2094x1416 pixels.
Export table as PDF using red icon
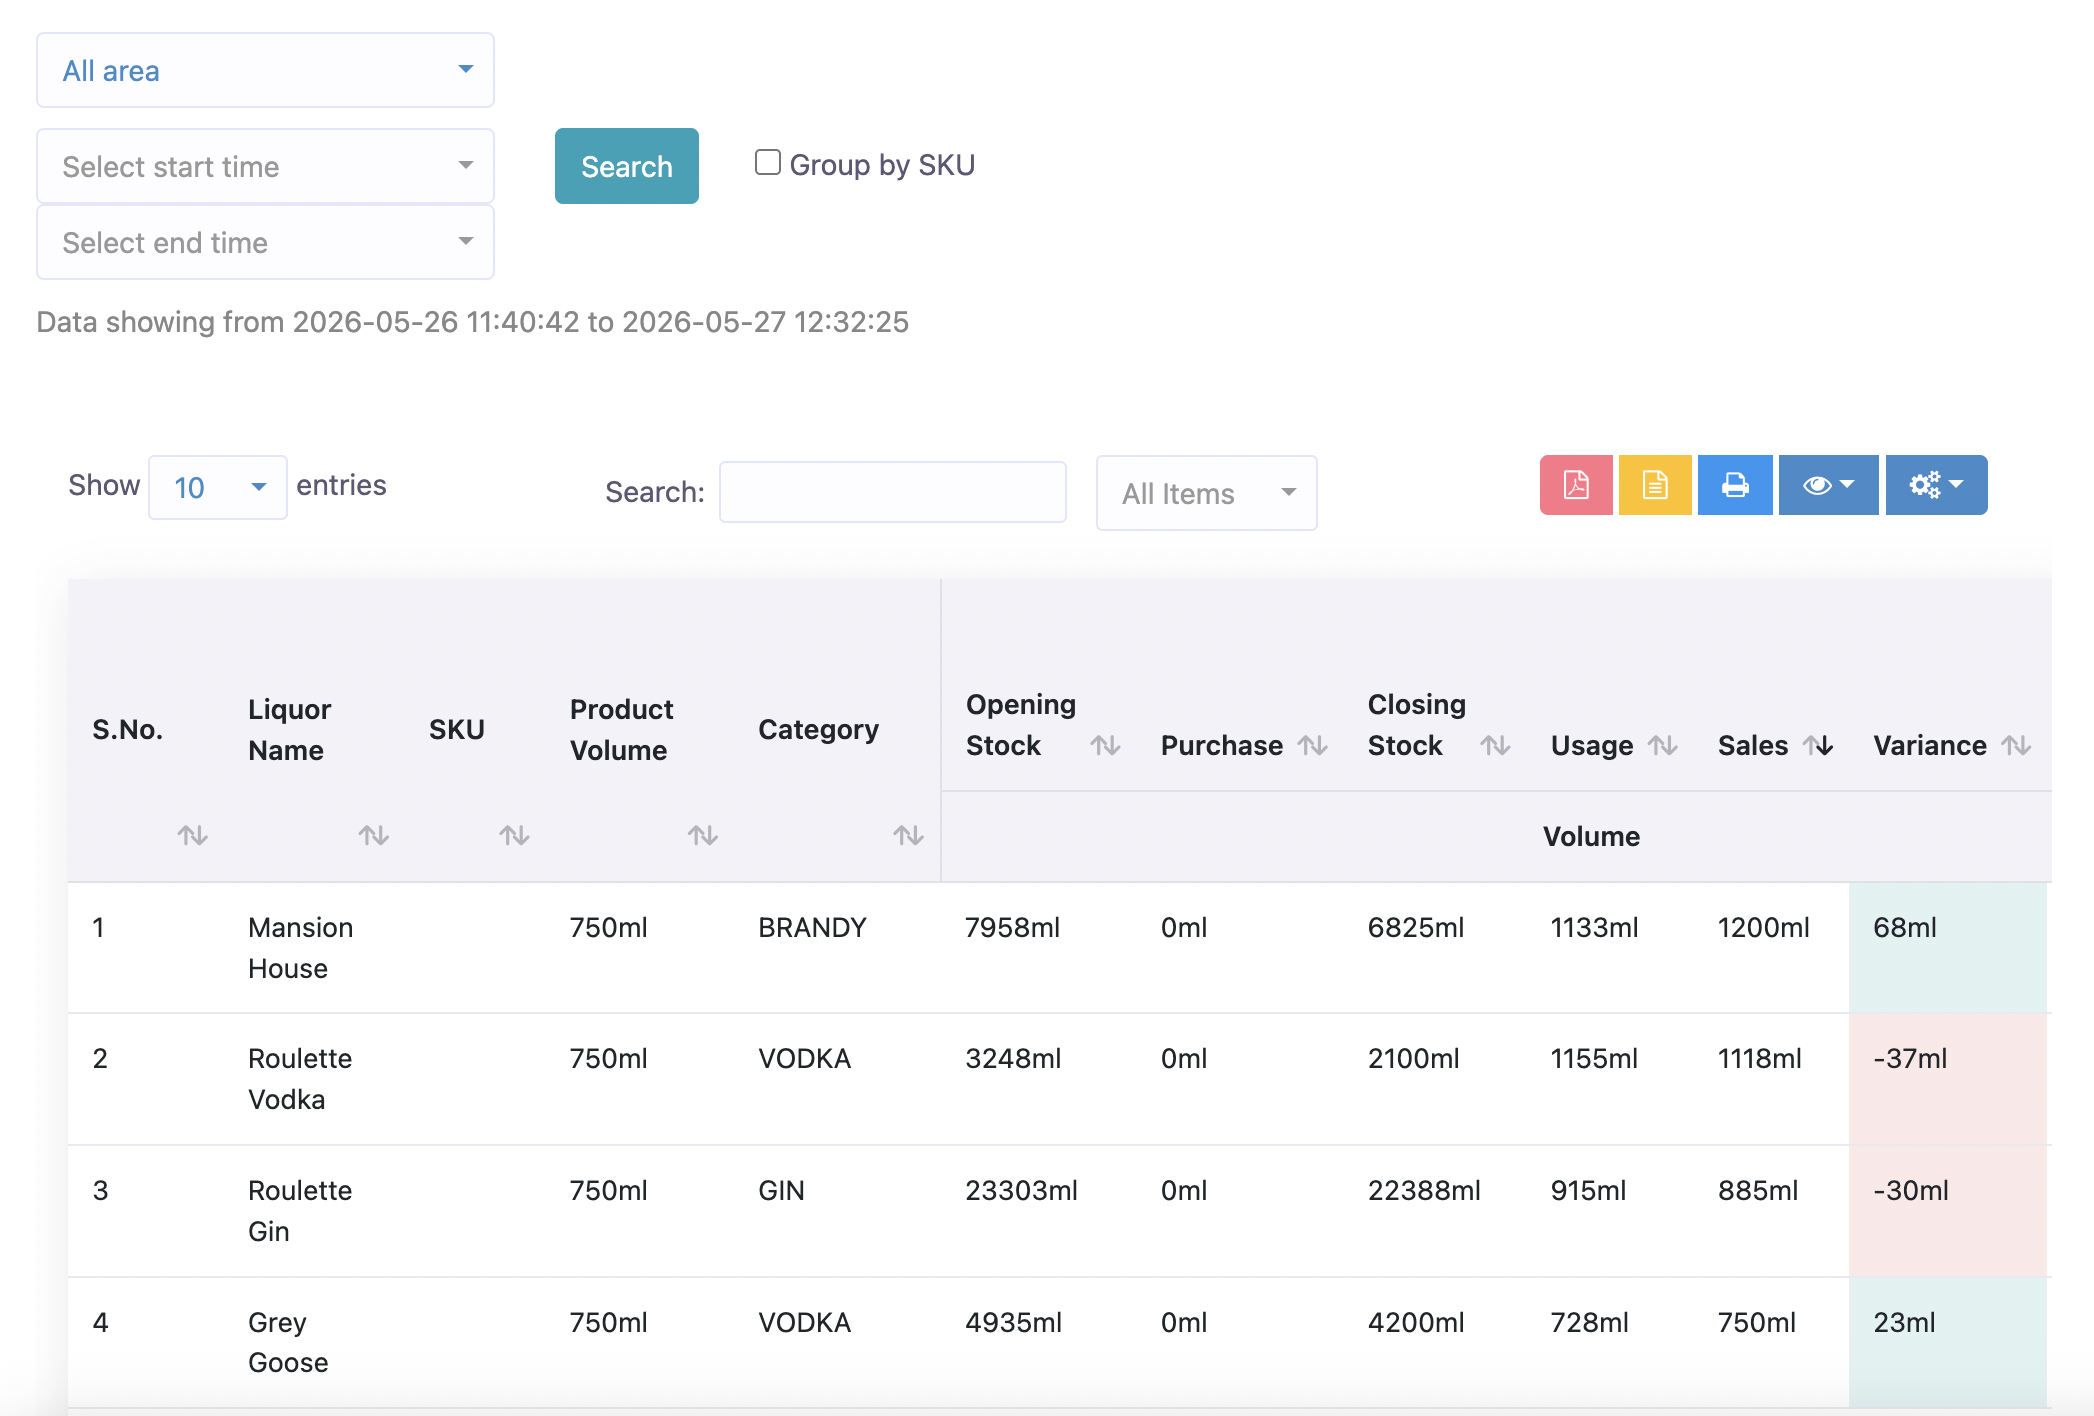coord(1576,485)
